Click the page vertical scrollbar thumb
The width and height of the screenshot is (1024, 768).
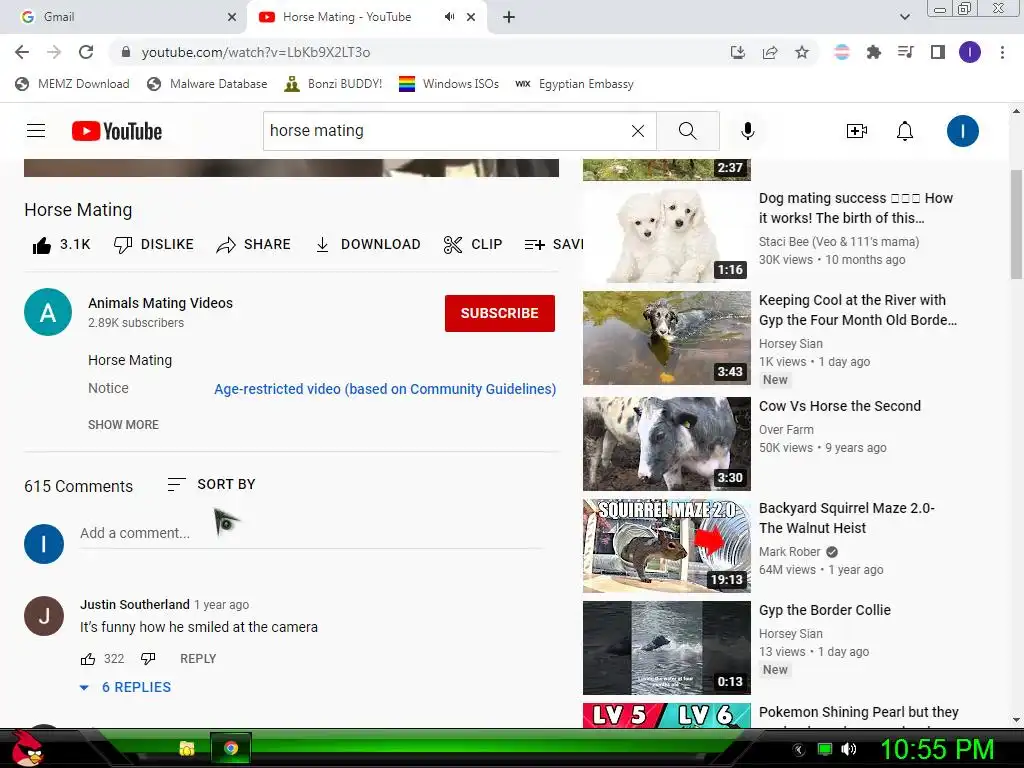tap(1016, 224)
